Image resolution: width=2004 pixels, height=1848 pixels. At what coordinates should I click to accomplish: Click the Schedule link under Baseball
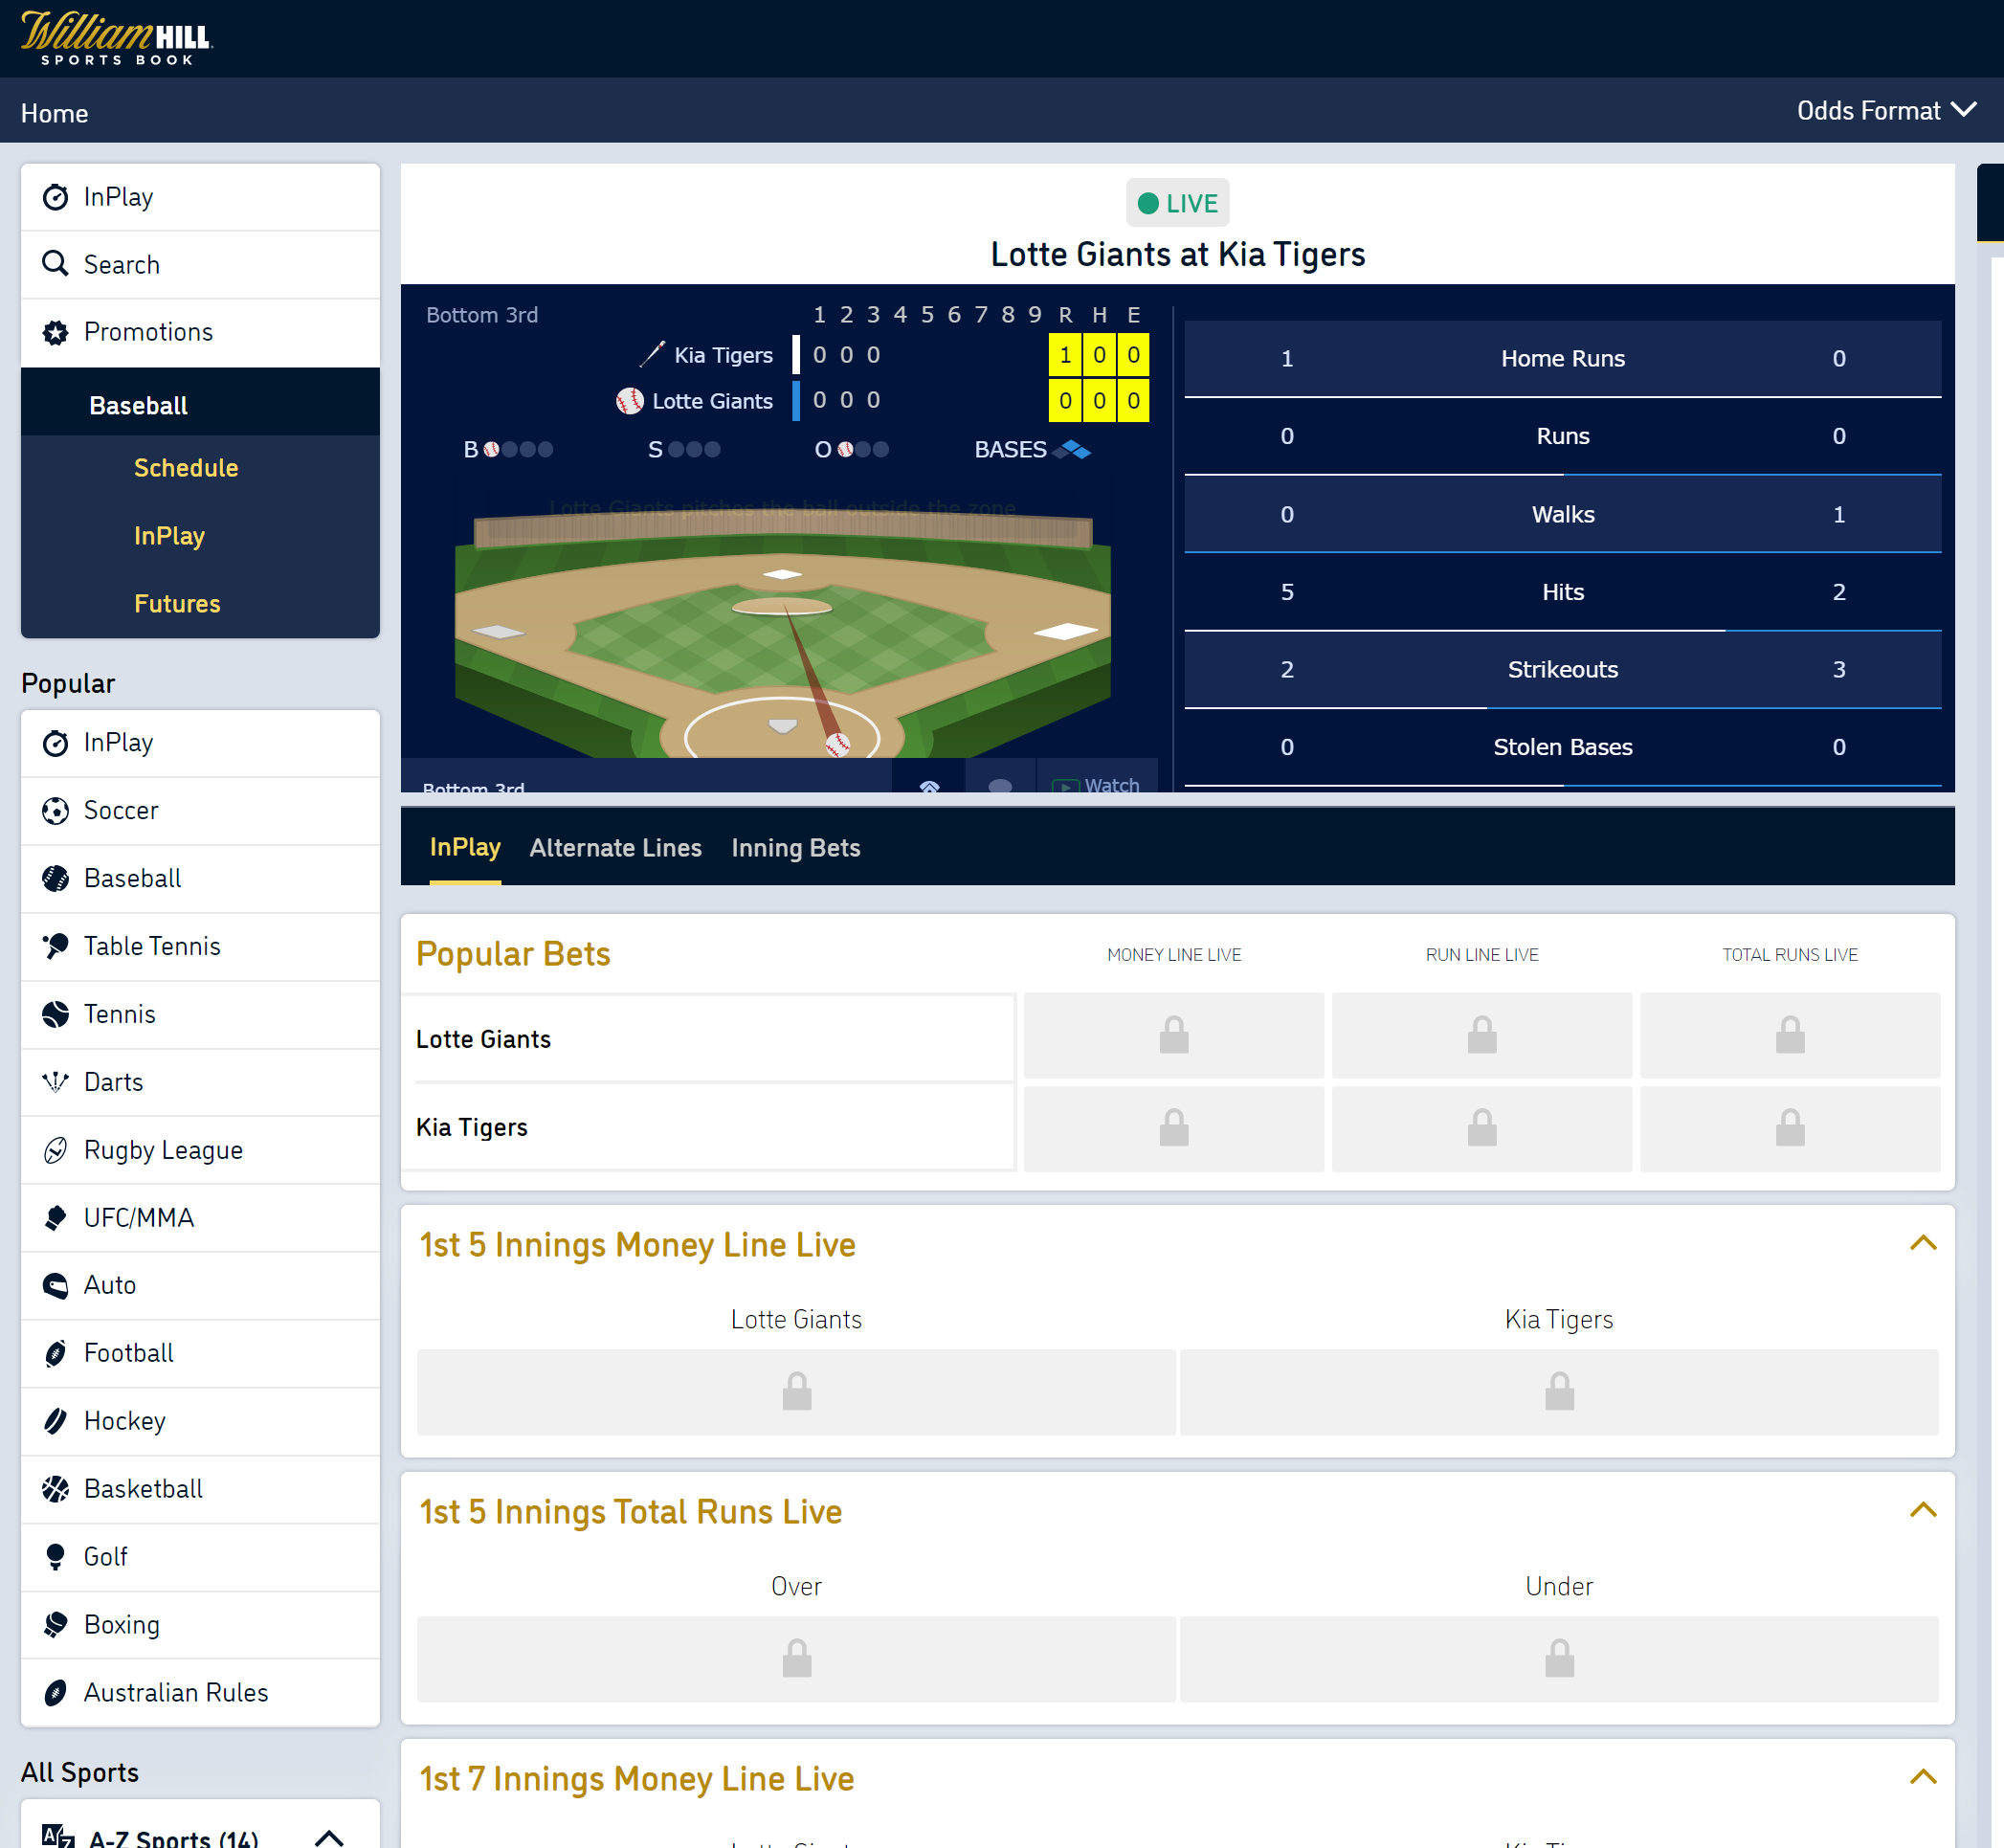[x=187, y=468]
